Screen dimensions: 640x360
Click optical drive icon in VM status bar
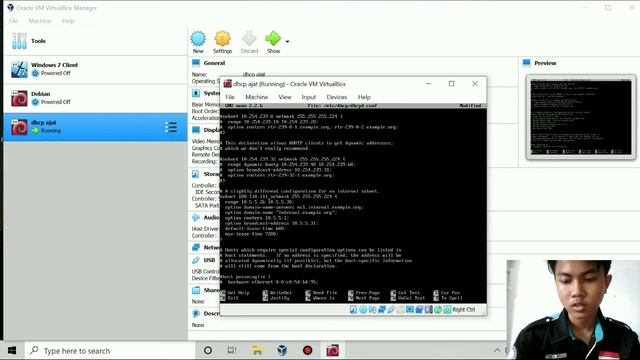(363, 310)
